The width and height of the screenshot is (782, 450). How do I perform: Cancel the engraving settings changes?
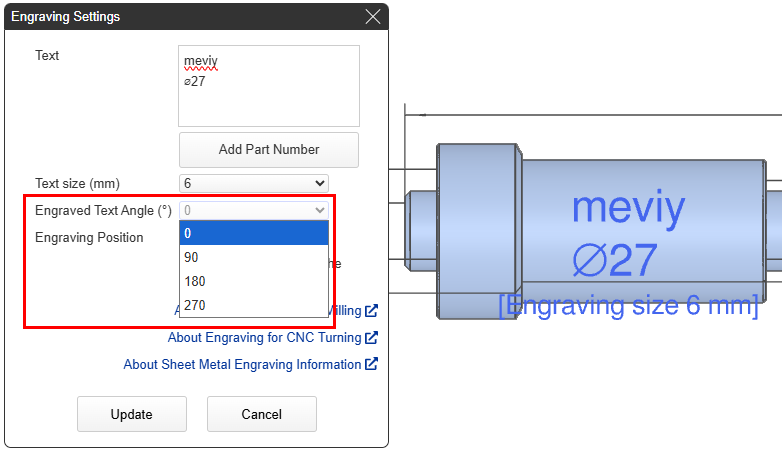(x=262, y=414)
